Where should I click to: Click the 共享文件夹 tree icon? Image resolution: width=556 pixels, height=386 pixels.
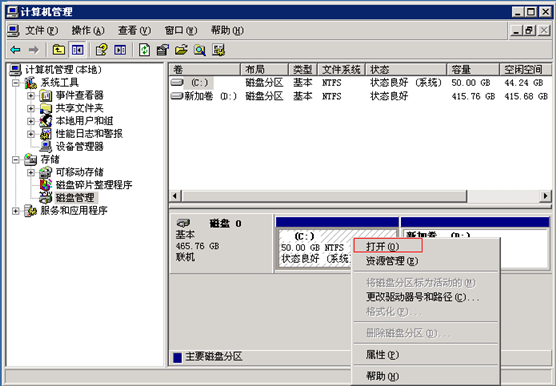coord(46,108)
